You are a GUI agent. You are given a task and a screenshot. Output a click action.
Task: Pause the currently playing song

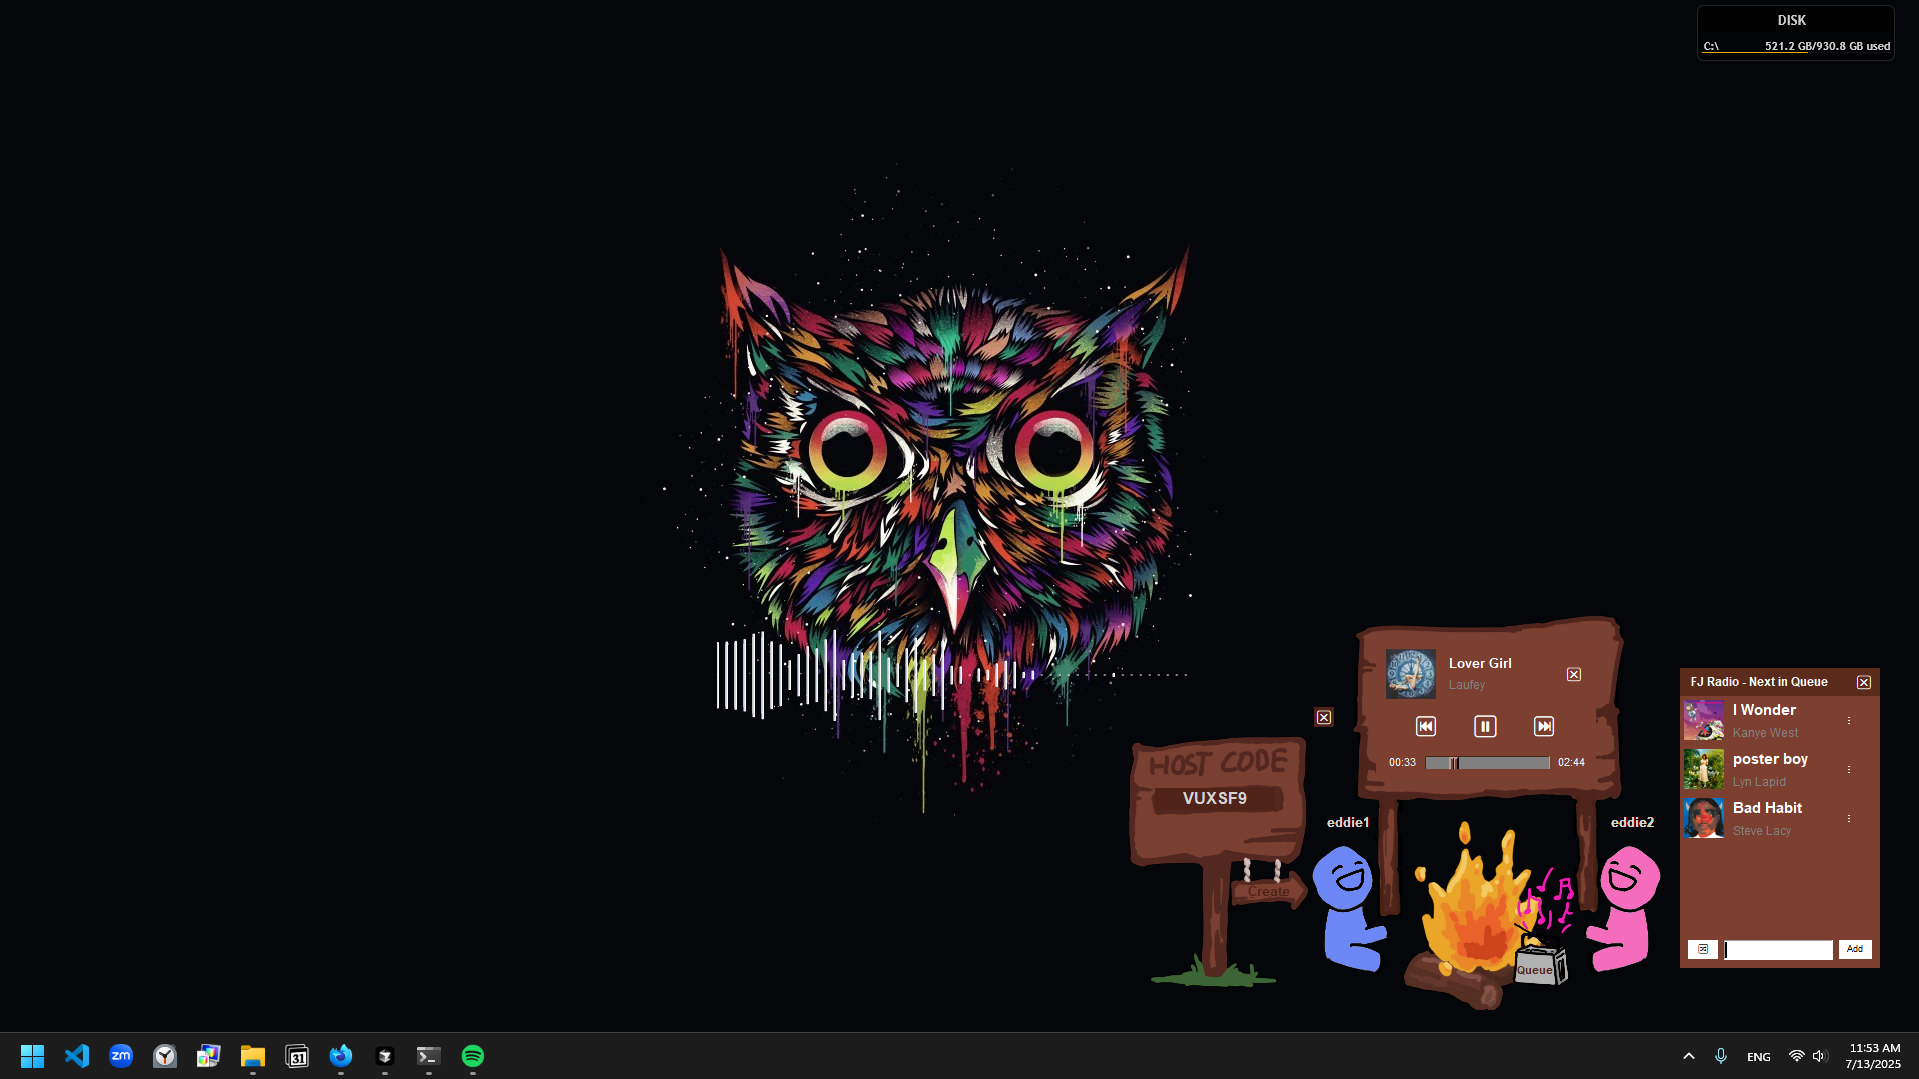(1485, 727)
